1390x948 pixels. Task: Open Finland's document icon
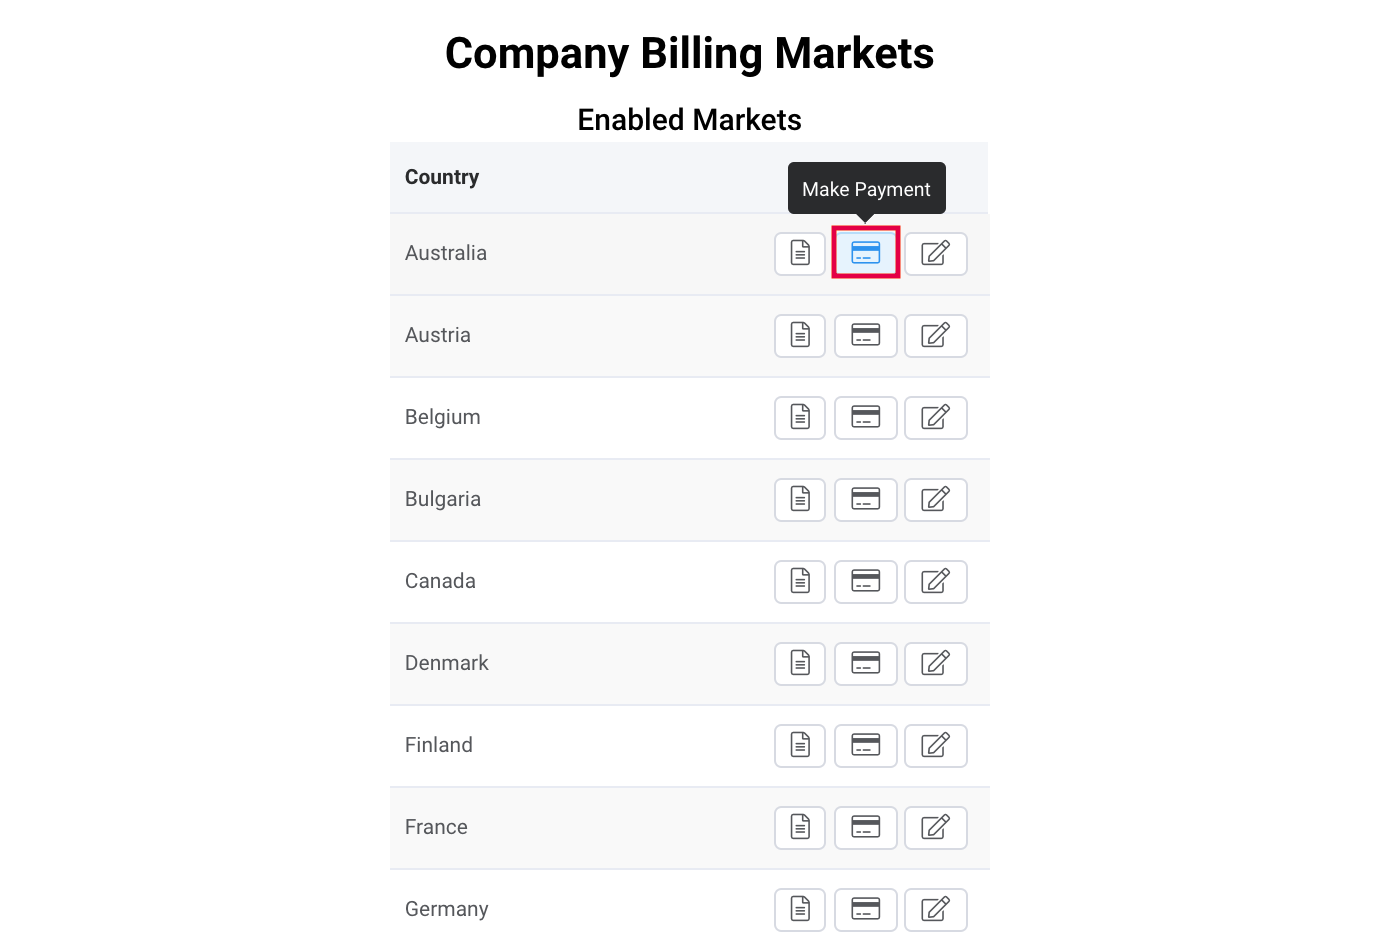800,745
